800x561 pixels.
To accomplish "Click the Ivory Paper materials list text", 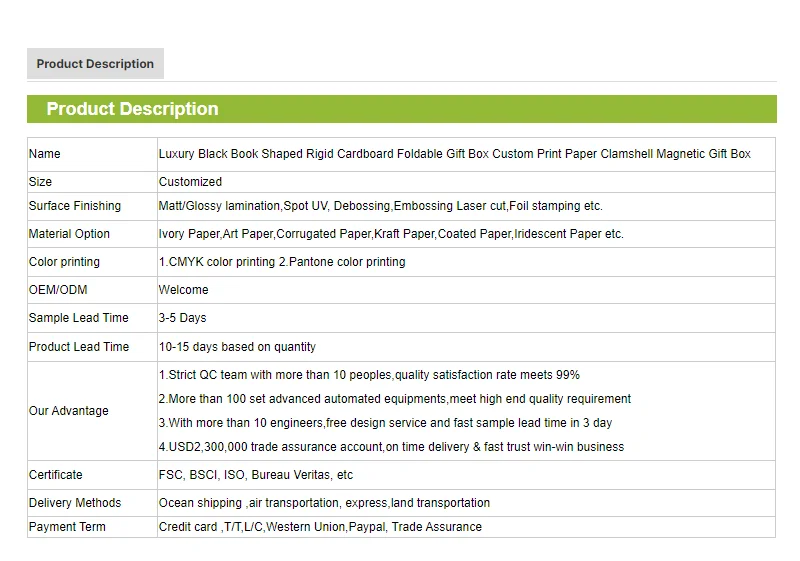I will pos(390,234).
